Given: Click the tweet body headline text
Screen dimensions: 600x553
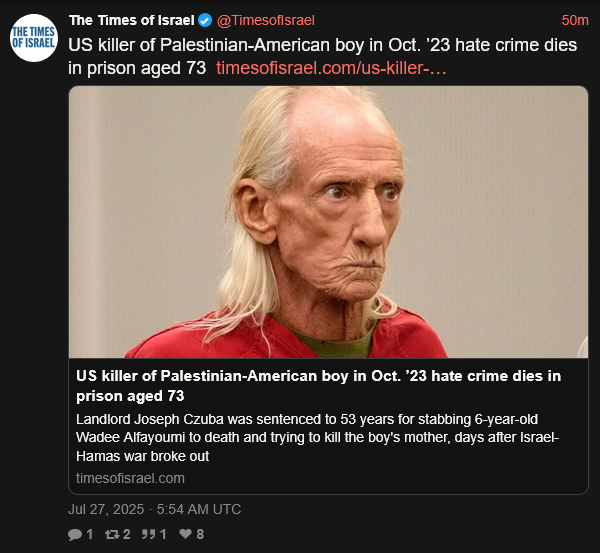Looking at the screenshot, I should tap(323, 57).
